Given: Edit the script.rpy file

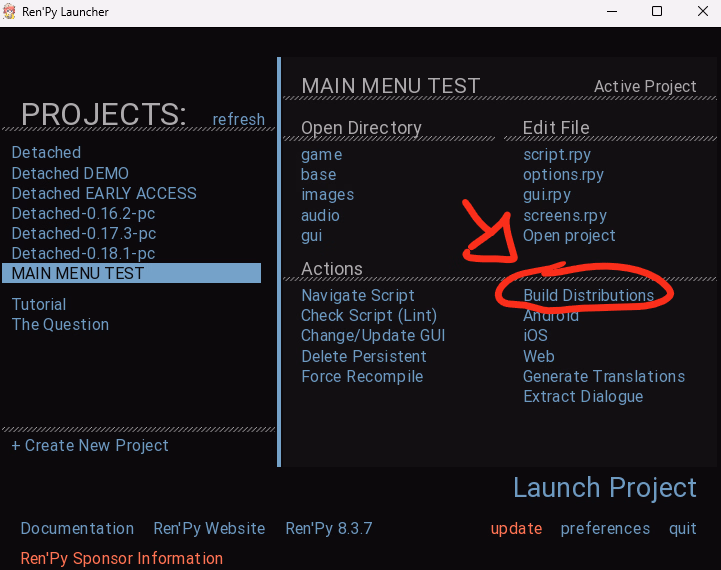Looking at the screenshot, I should tap(557, 154).
